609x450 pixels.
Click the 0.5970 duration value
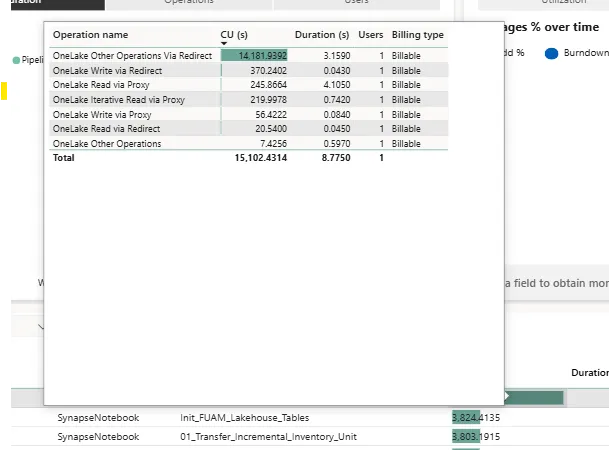337,144
